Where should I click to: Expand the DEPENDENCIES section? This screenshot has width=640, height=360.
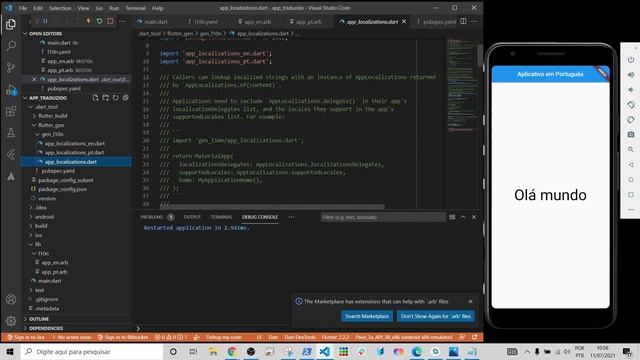pyautogui.click(x=25, y=328)
